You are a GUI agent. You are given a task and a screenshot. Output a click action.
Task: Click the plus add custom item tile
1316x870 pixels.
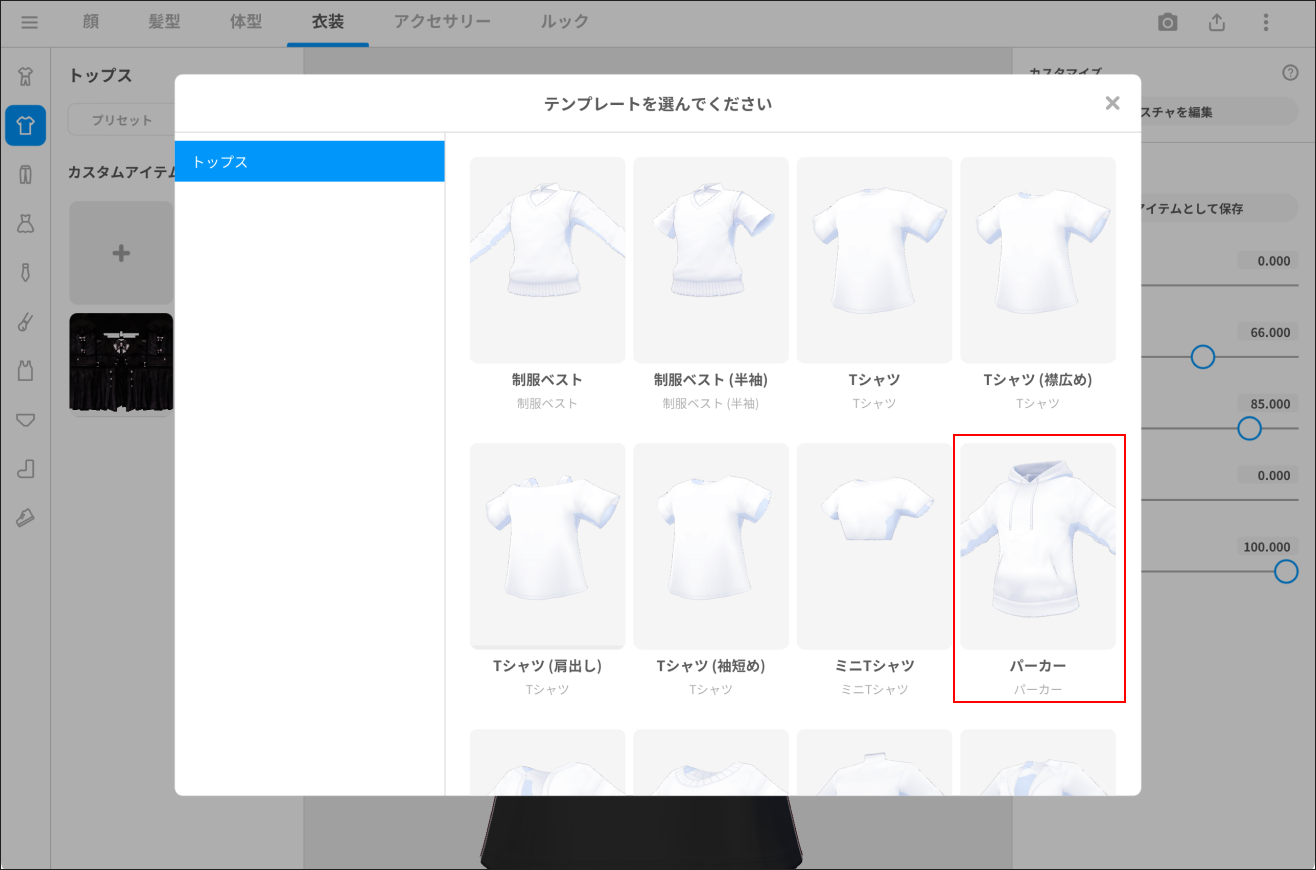point(121,253)
